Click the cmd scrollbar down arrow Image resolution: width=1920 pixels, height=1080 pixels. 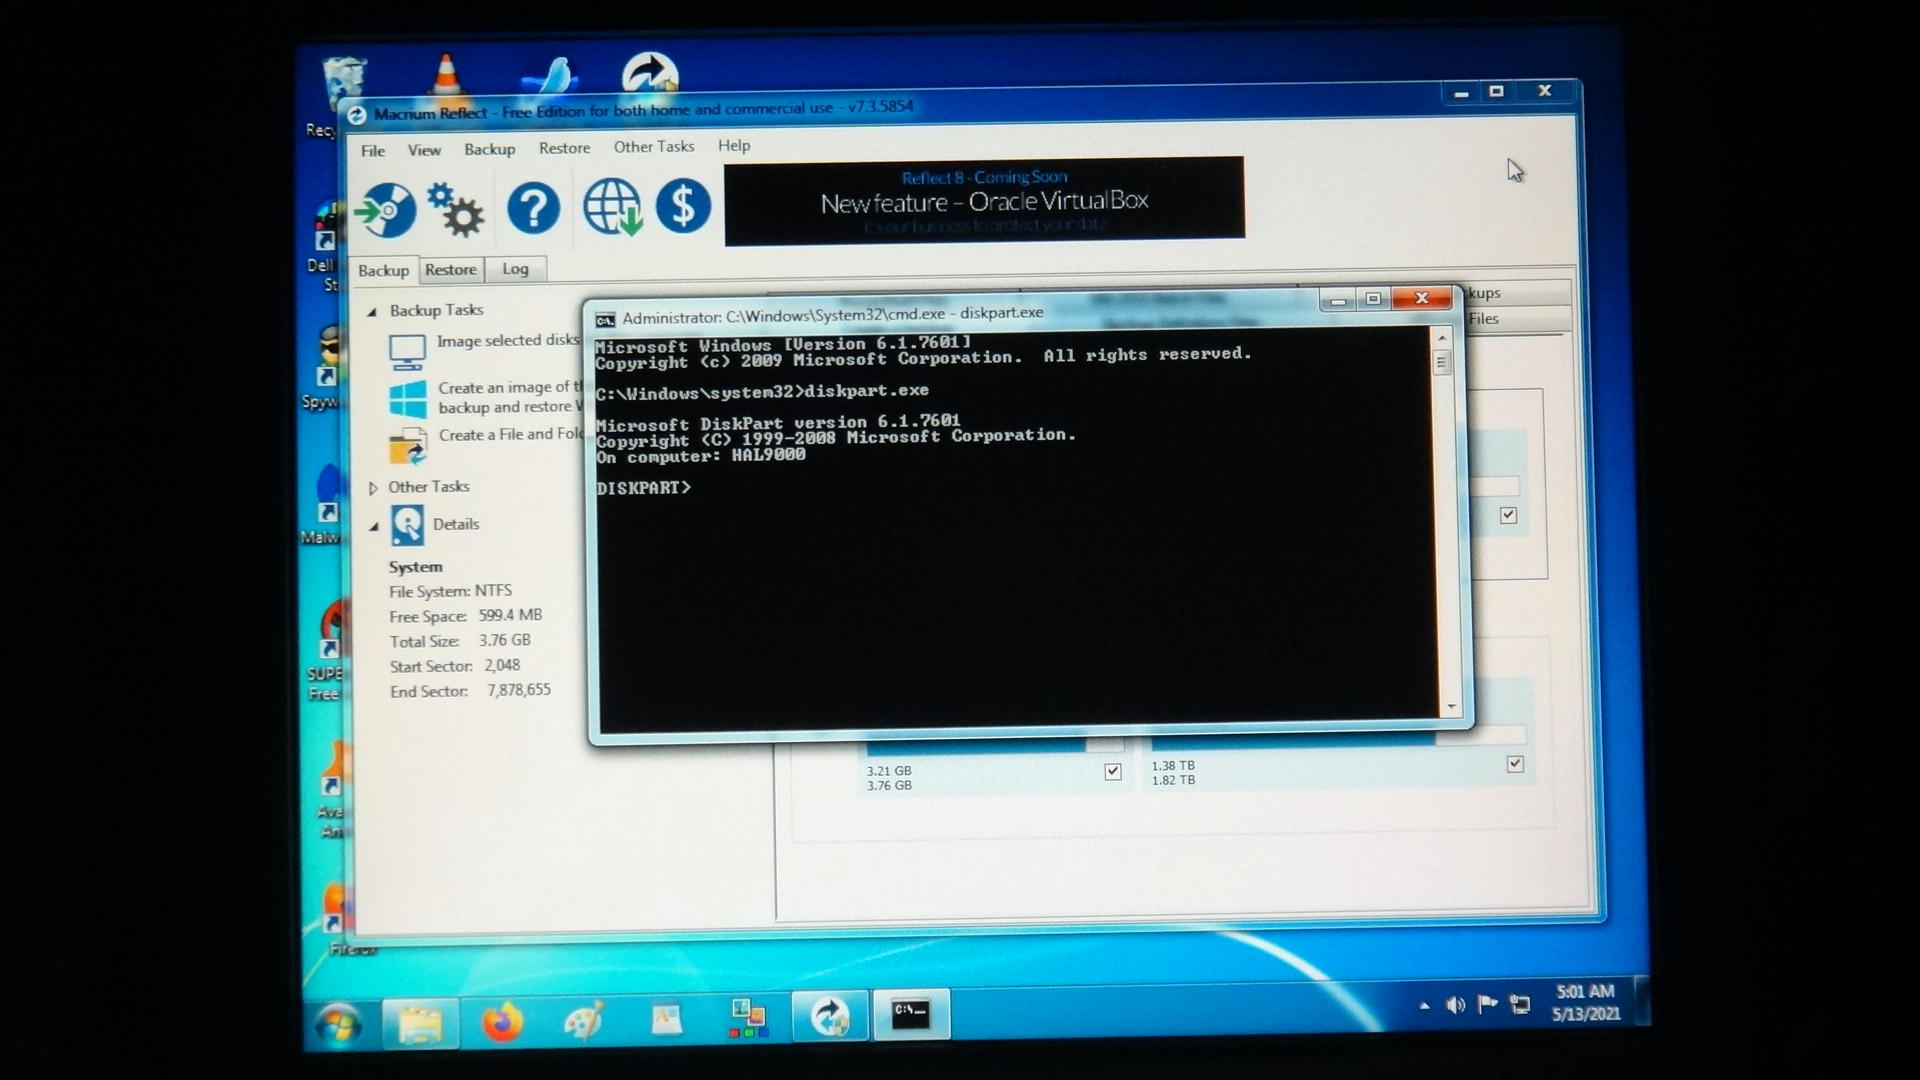point(1451,707)
